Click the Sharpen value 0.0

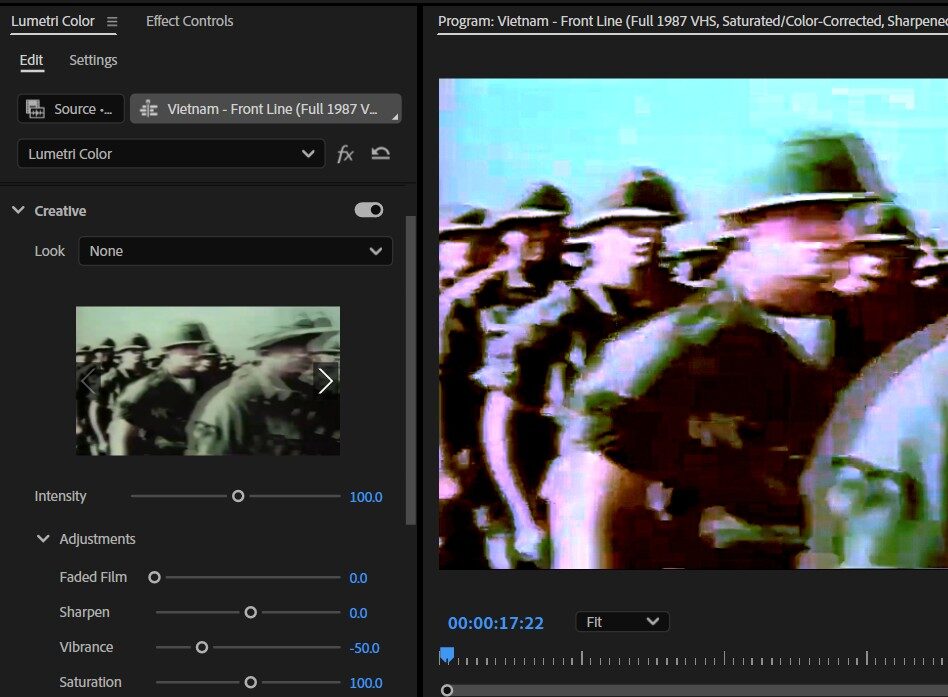click(x=358, y=613)
